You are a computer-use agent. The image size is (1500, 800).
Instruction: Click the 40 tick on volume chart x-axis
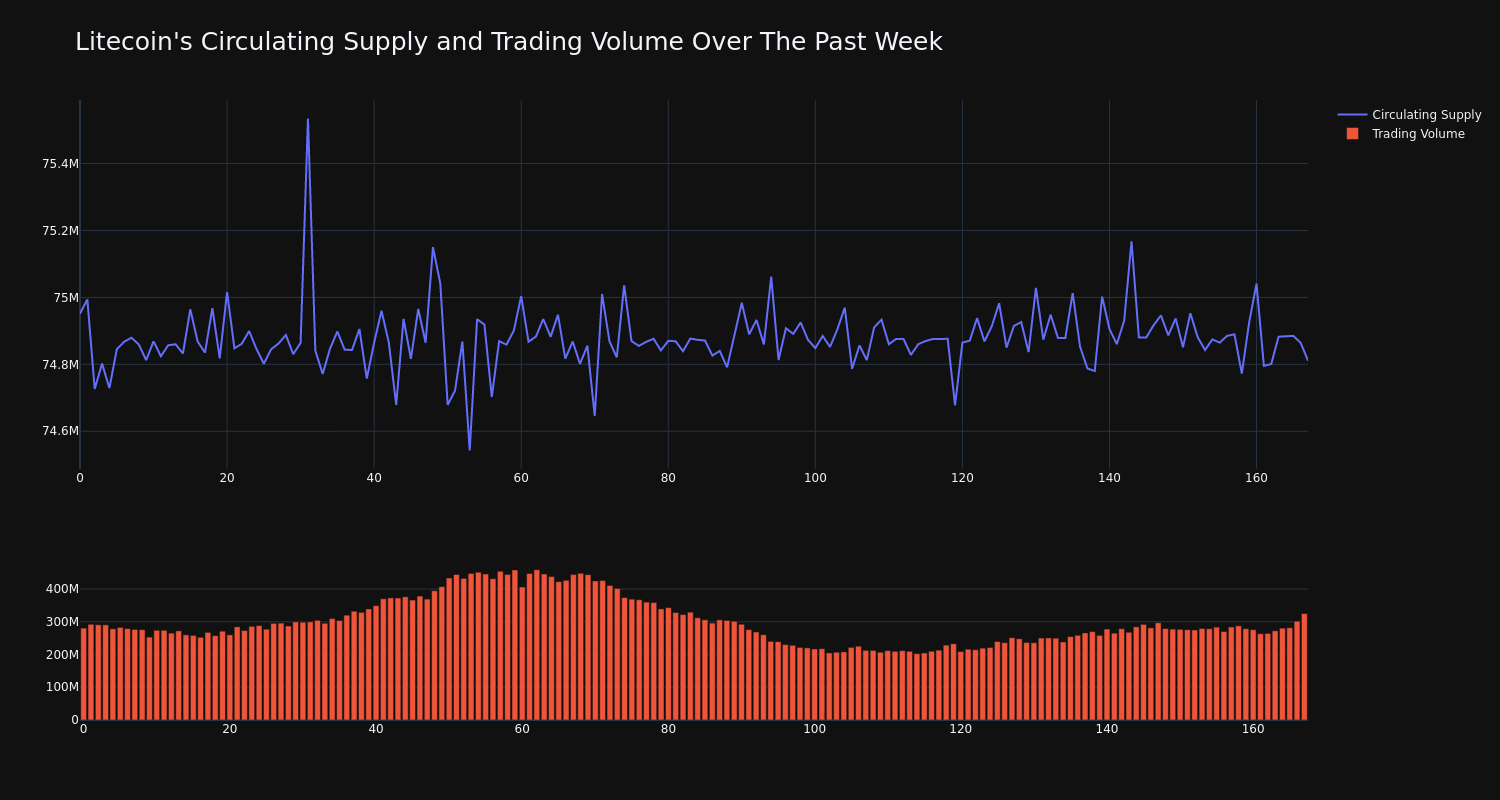pos(376,729)
